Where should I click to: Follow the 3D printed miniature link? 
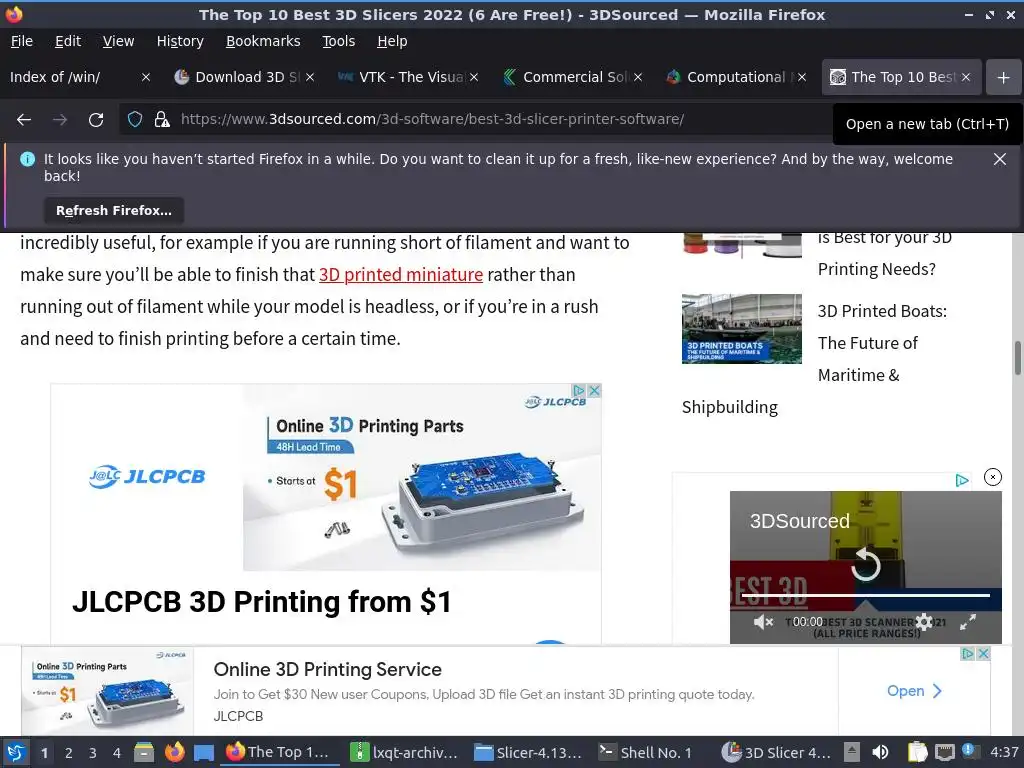tap(401, 275)
